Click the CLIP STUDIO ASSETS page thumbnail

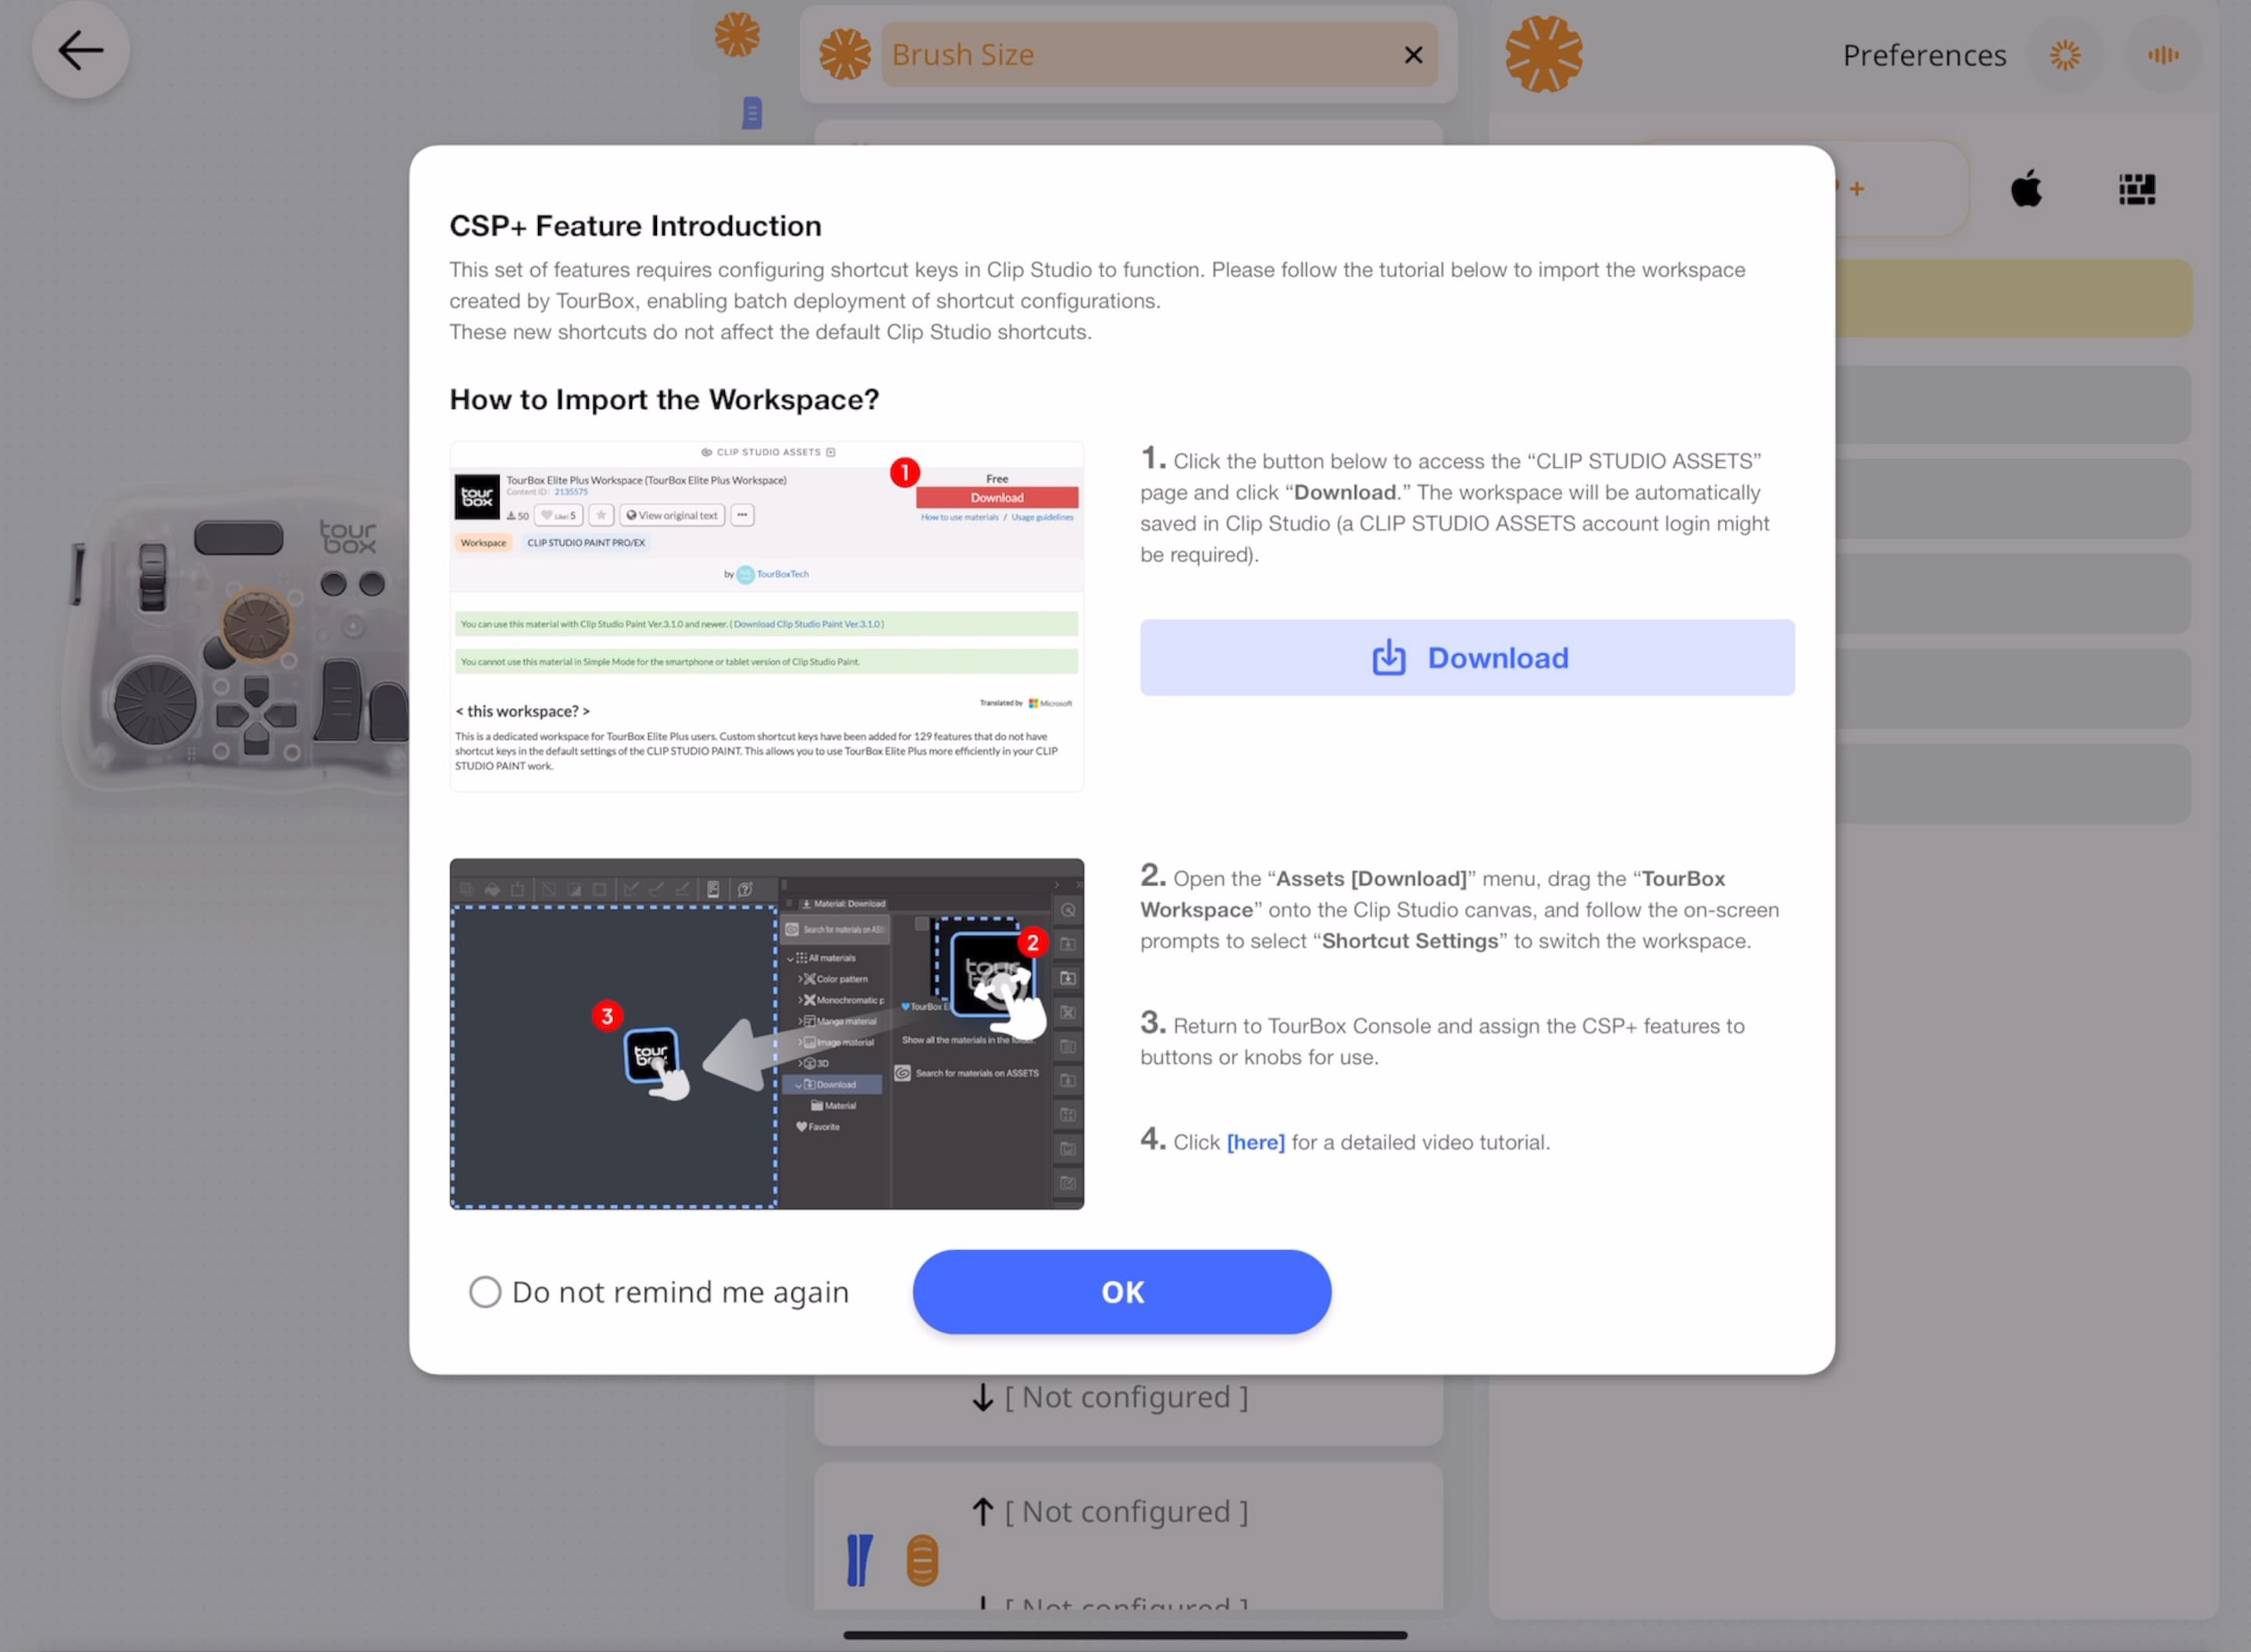[x=766, y=616]
